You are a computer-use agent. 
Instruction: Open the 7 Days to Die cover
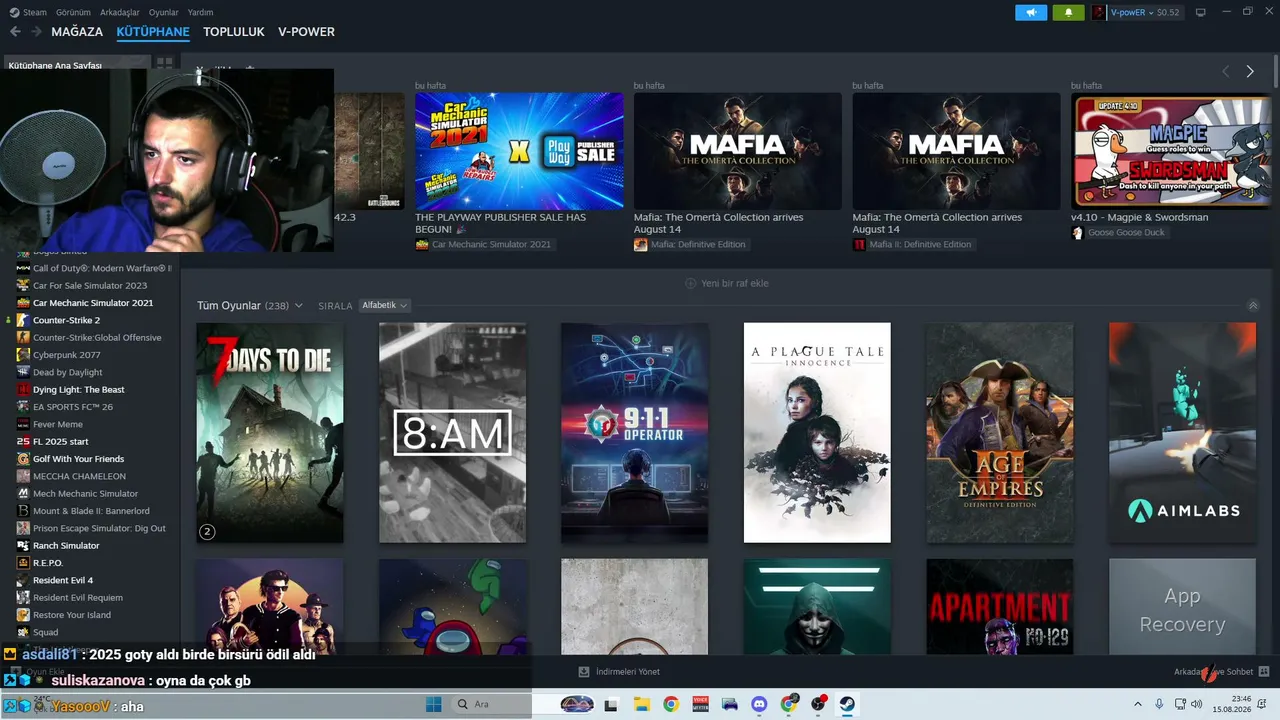[270, 433]
